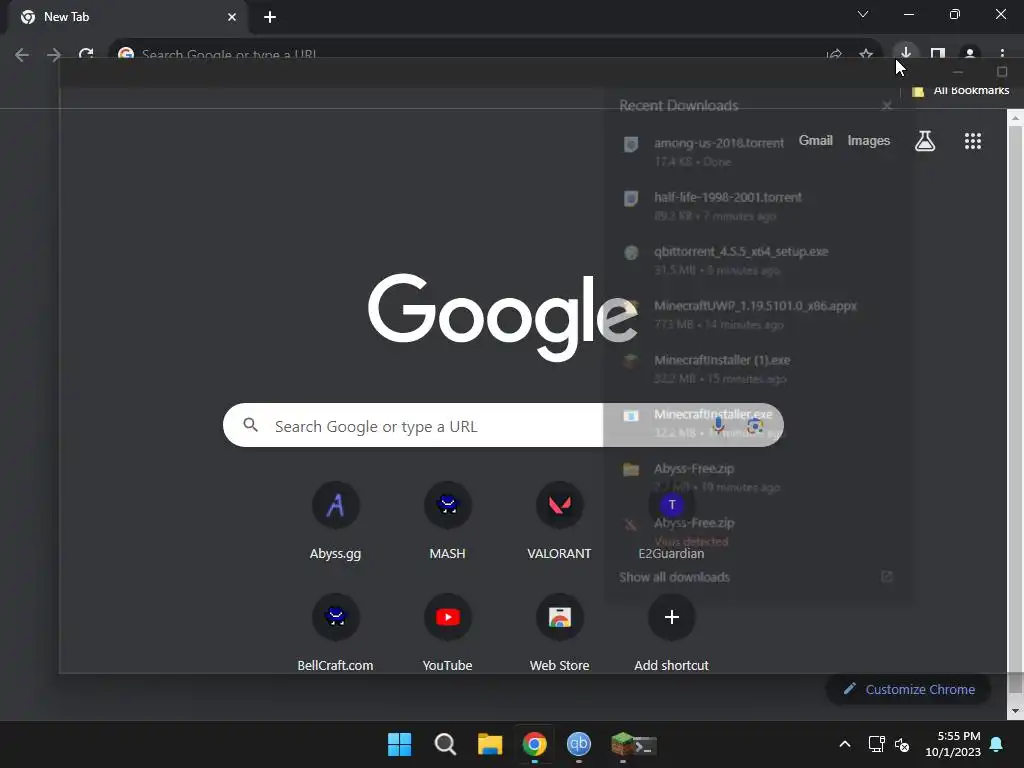Open among-us-2018.torrent download
The height and width of the screenshot is (768, 1024).
click(x=758, y=152)
